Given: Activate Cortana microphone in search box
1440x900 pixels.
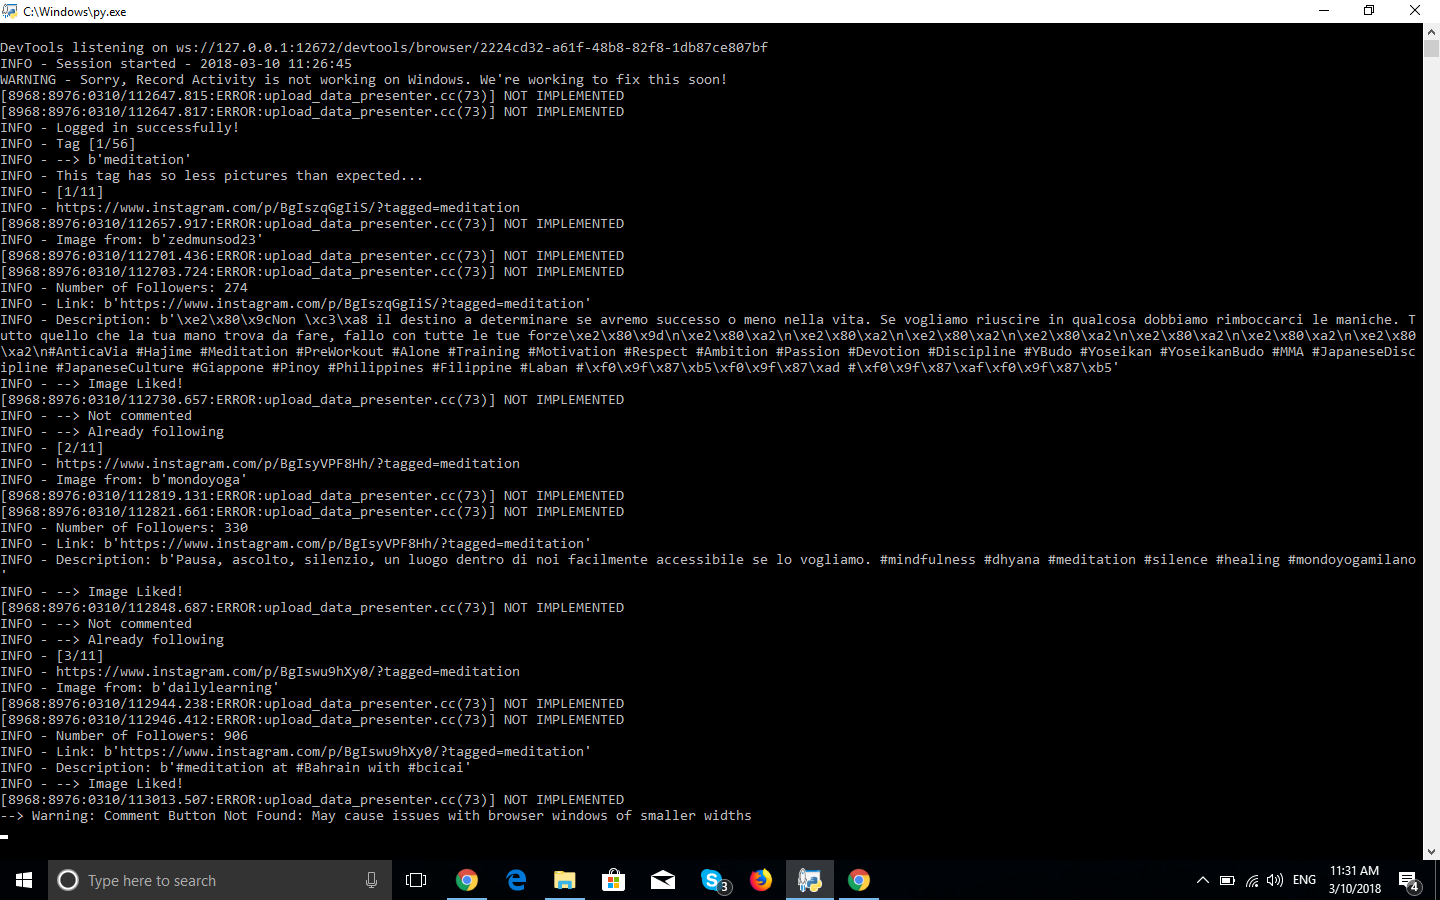Looking at the screenshot, I should click(x=371, y=880).
